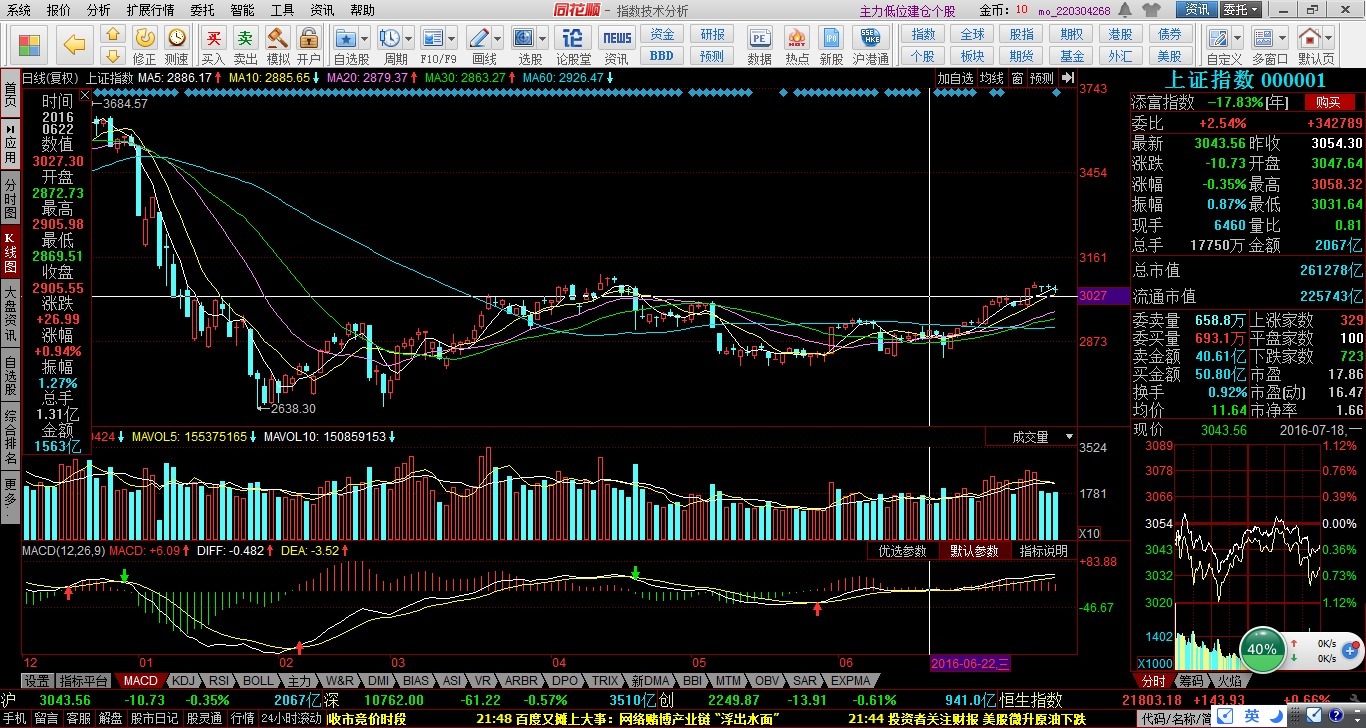This screenshot has height=728, width=1366.
Task: Toggle 默认参数 default parameters for MACD
Action: click(974, 551)
